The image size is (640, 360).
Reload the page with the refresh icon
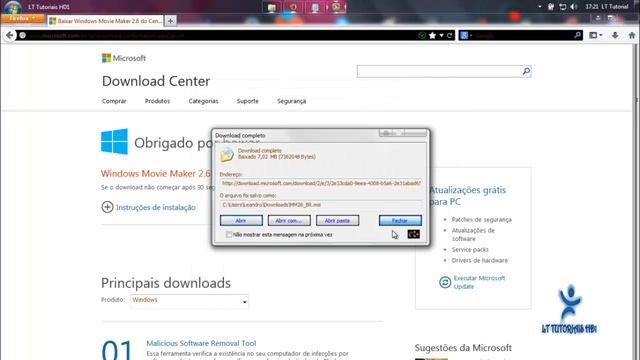point(449,36)
